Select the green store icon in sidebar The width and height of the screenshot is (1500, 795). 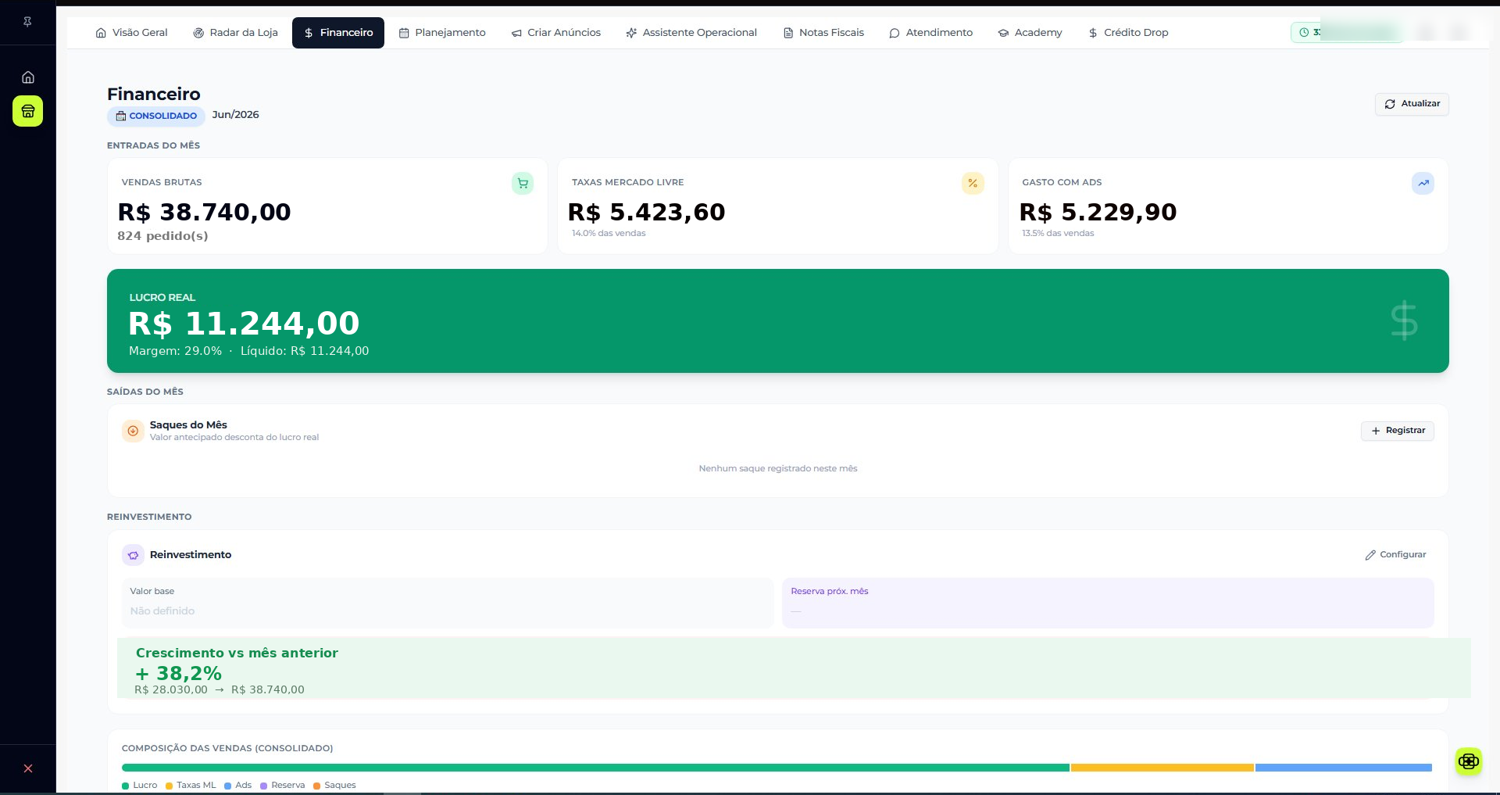[x=28, y=111]
